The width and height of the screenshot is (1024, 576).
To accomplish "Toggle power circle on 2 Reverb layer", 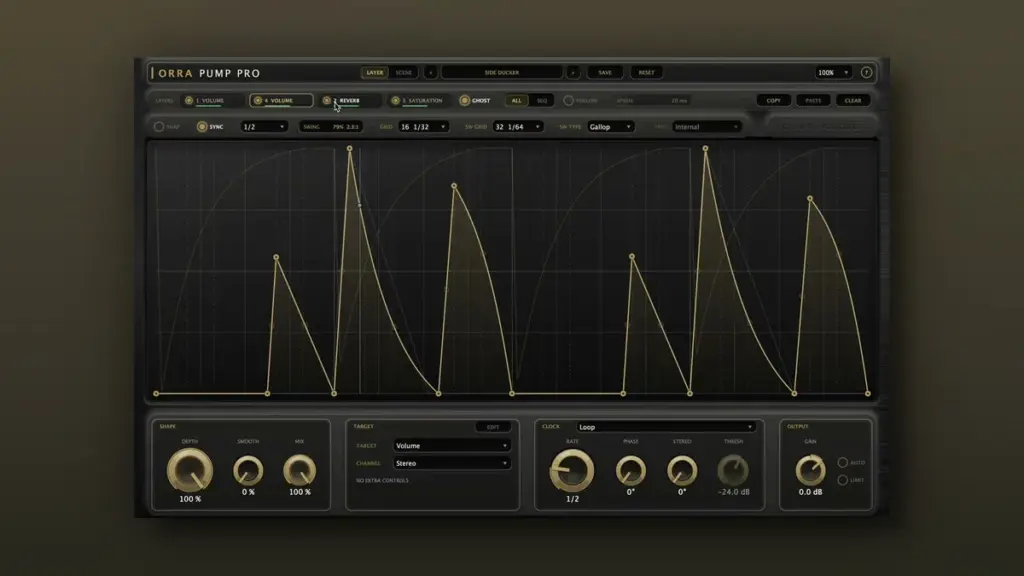I will click(327, 101).
